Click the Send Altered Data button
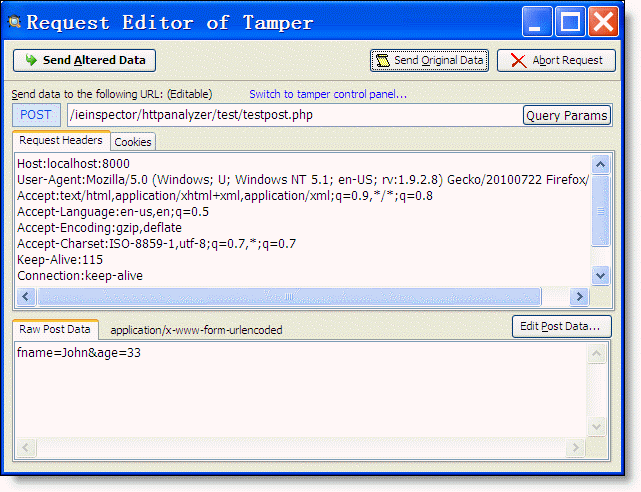Image resolution: width=641 pixels, height=492 pixels. [x=84, y=60]
